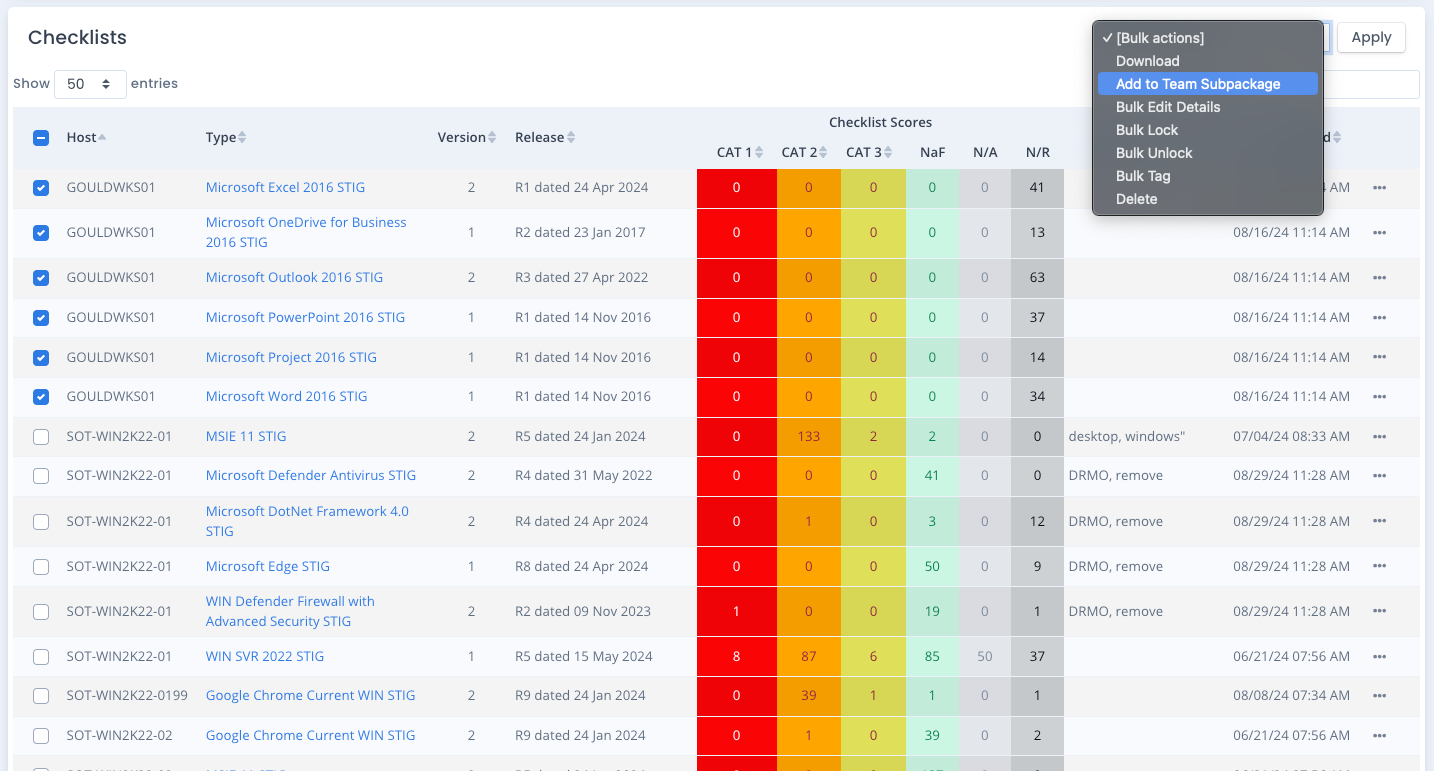Choose Delete from bulk actions list
Screen dimensions: 1434x771
coord(1207,199)
